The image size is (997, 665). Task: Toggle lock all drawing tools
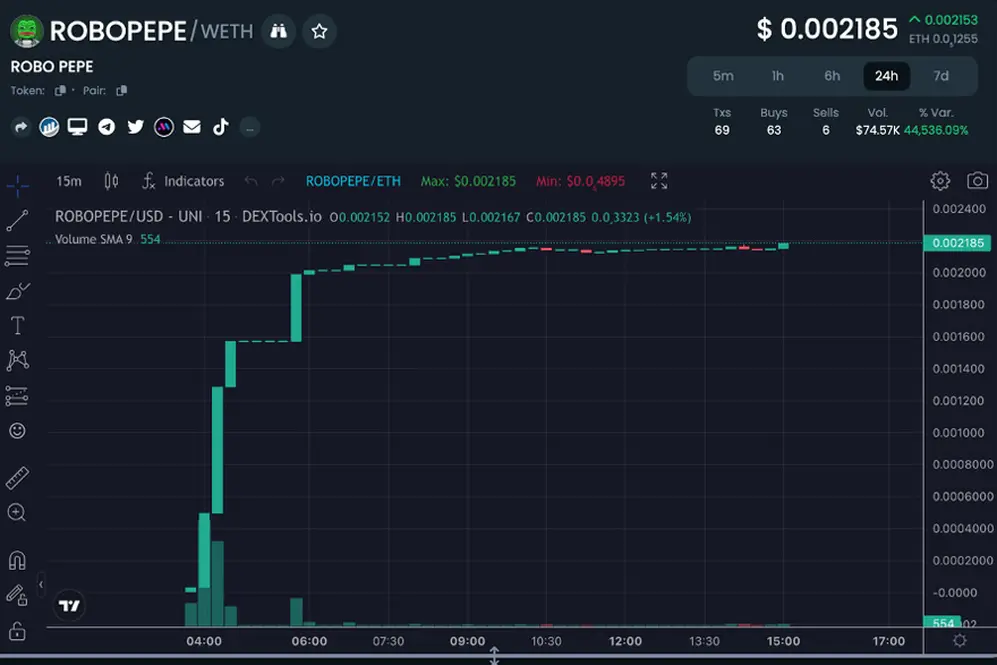coord(17,631)
